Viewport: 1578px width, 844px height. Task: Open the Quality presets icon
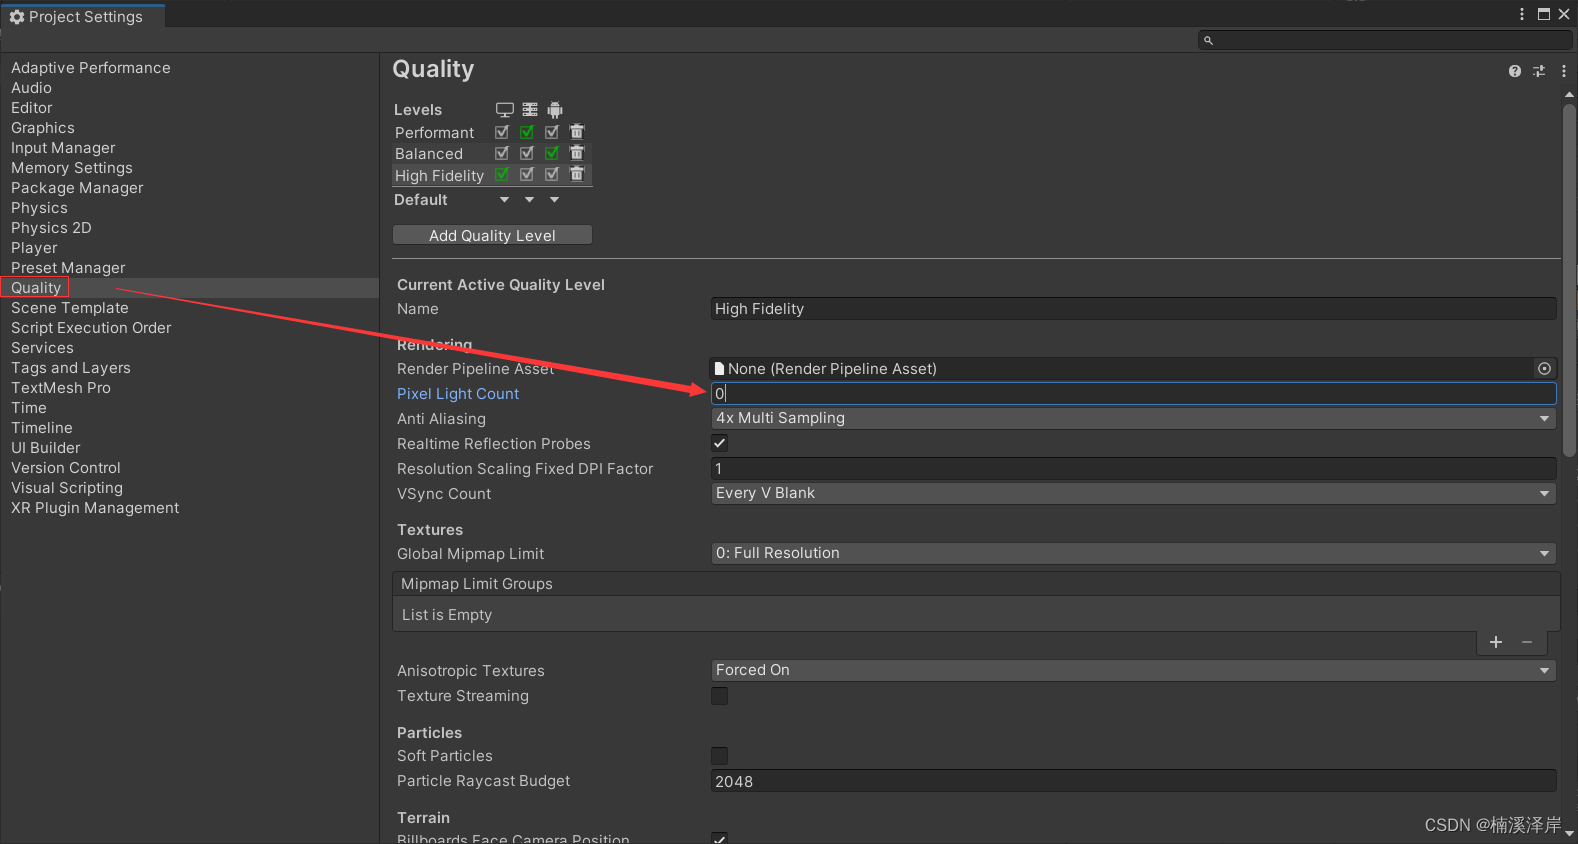pos(1539,71)
